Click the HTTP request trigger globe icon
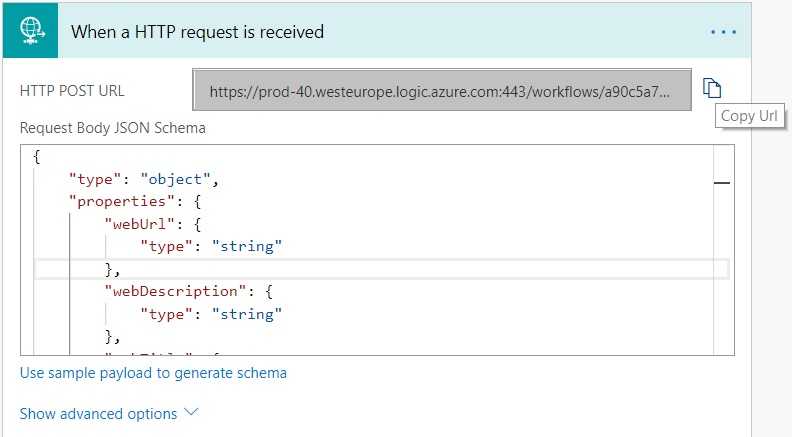This screenshot has width=792, height=437. click(31, 31)
